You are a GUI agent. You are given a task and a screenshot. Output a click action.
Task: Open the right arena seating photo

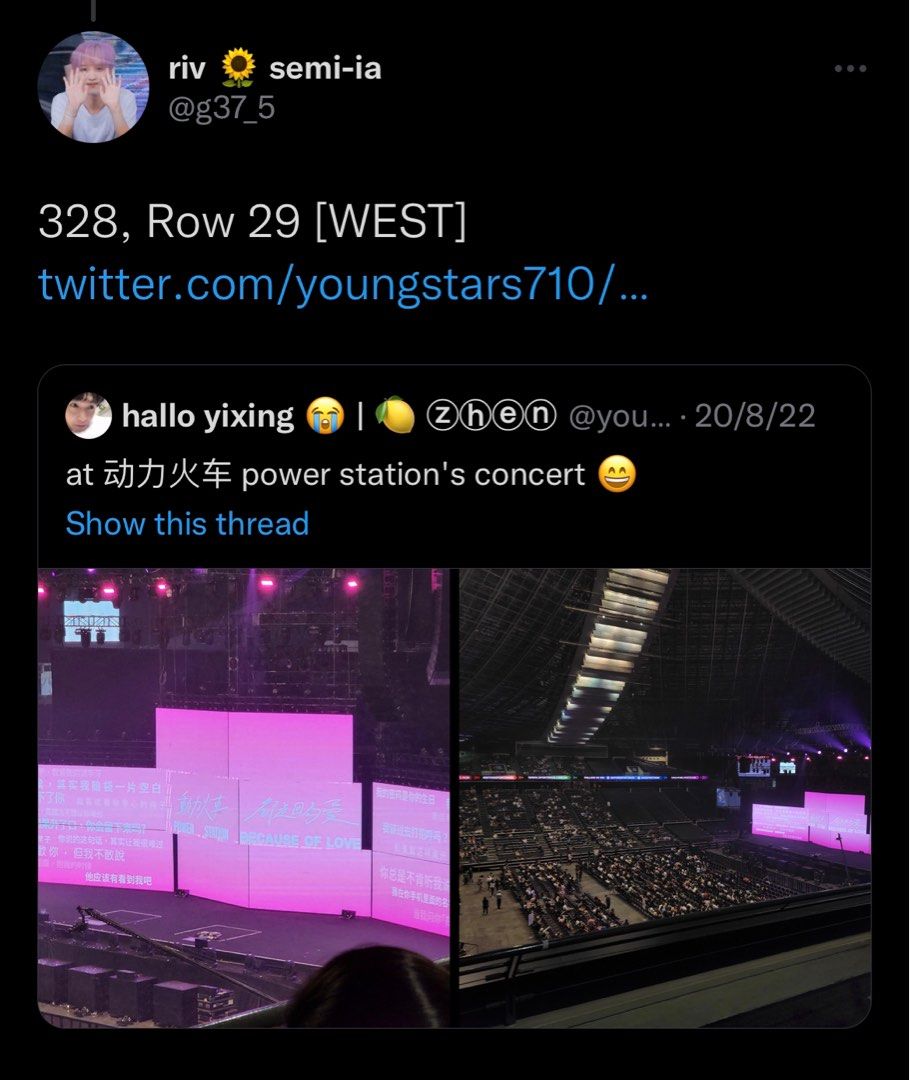pyautogui.click(x=665, y=797)
